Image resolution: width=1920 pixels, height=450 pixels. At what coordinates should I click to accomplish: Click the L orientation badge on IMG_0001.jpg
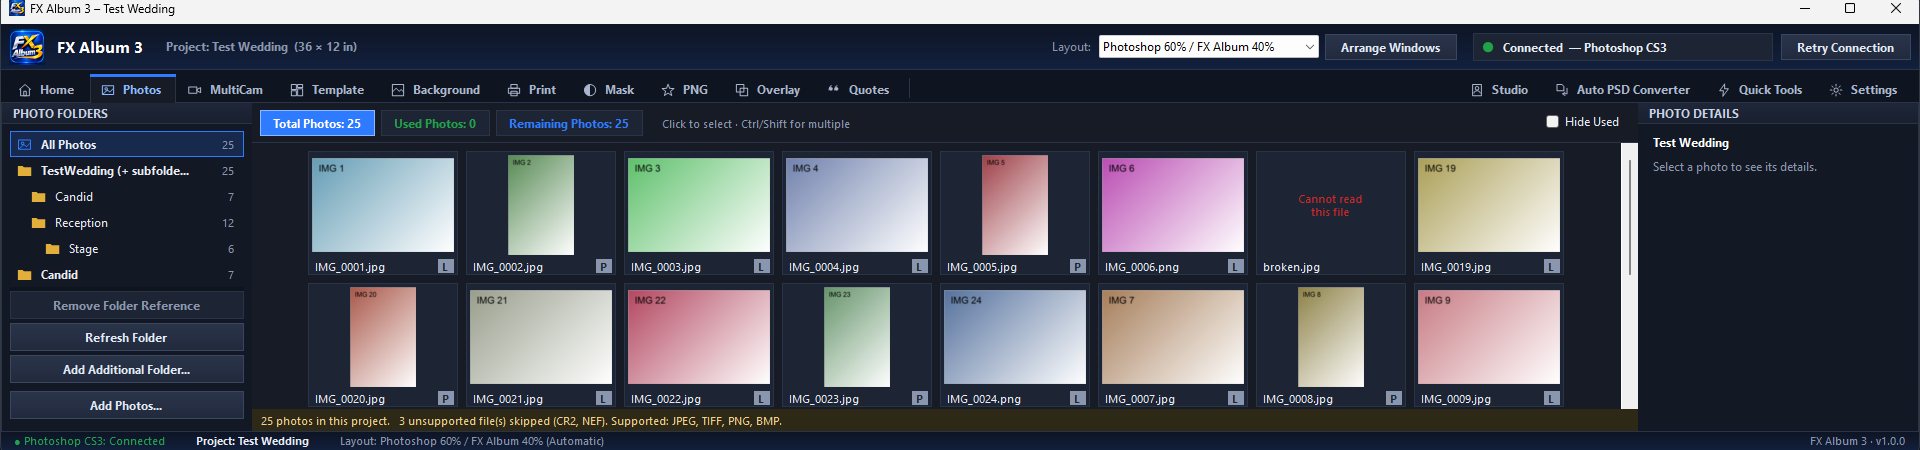pos(446,267)
